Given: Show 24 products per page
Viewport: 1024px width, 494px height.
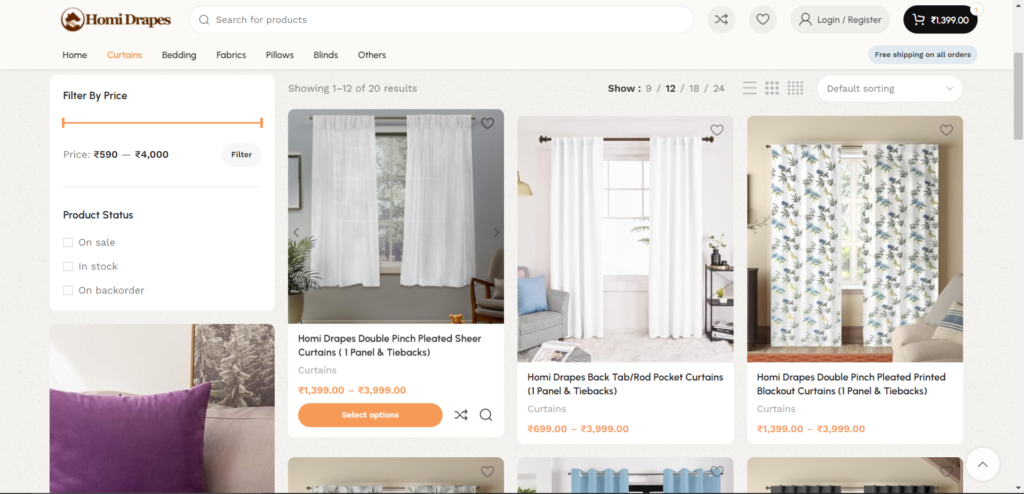Looking at the screenshot, I should 718,88.
